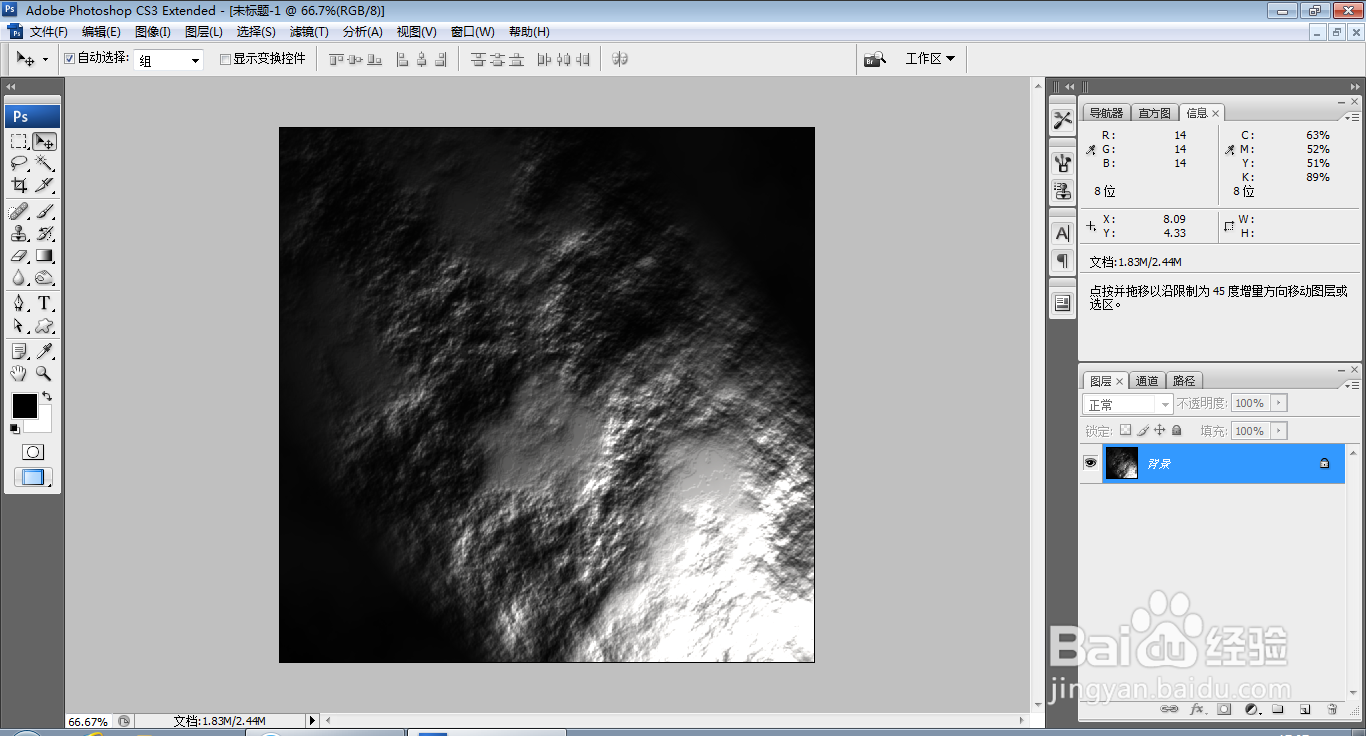This screenshot has height=736, width=1366.
Task: Open the Tool Presets dock icon
Action: 1062,120
